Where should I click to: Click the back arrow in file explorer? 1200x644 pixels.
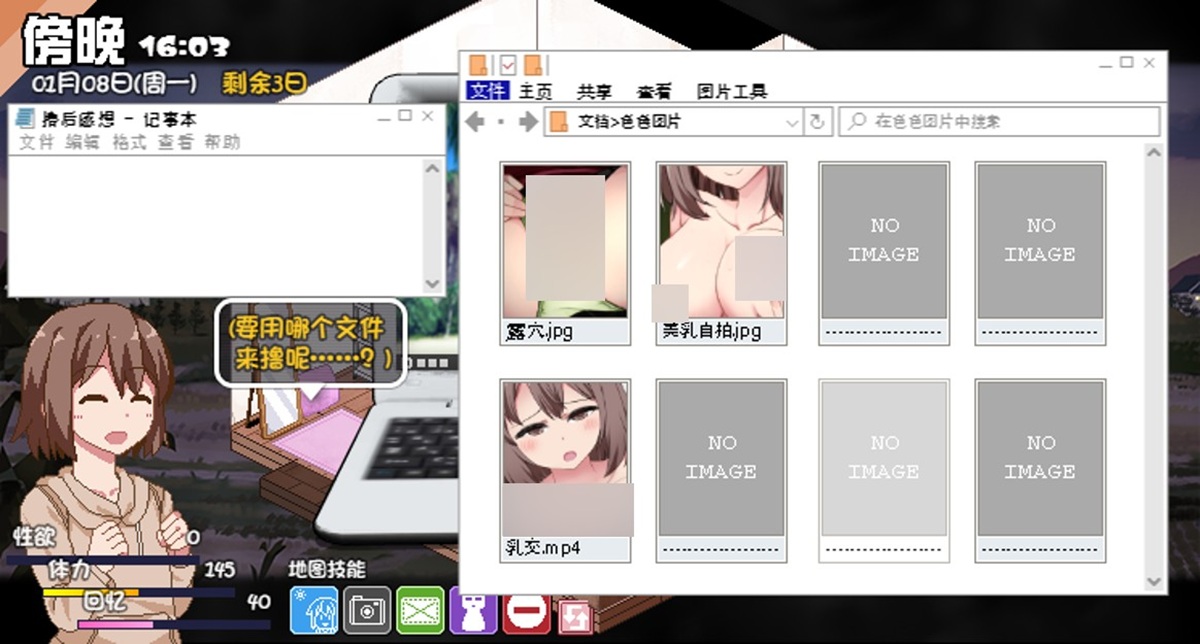coord(478,122)
